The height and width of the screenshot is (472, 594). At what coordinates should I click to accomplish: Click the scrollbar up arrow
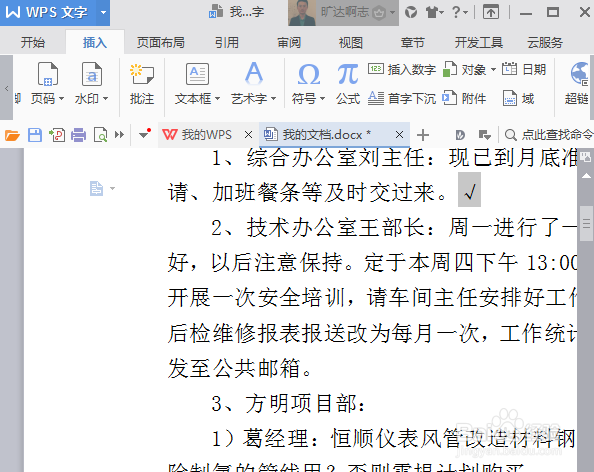point(586,175)
